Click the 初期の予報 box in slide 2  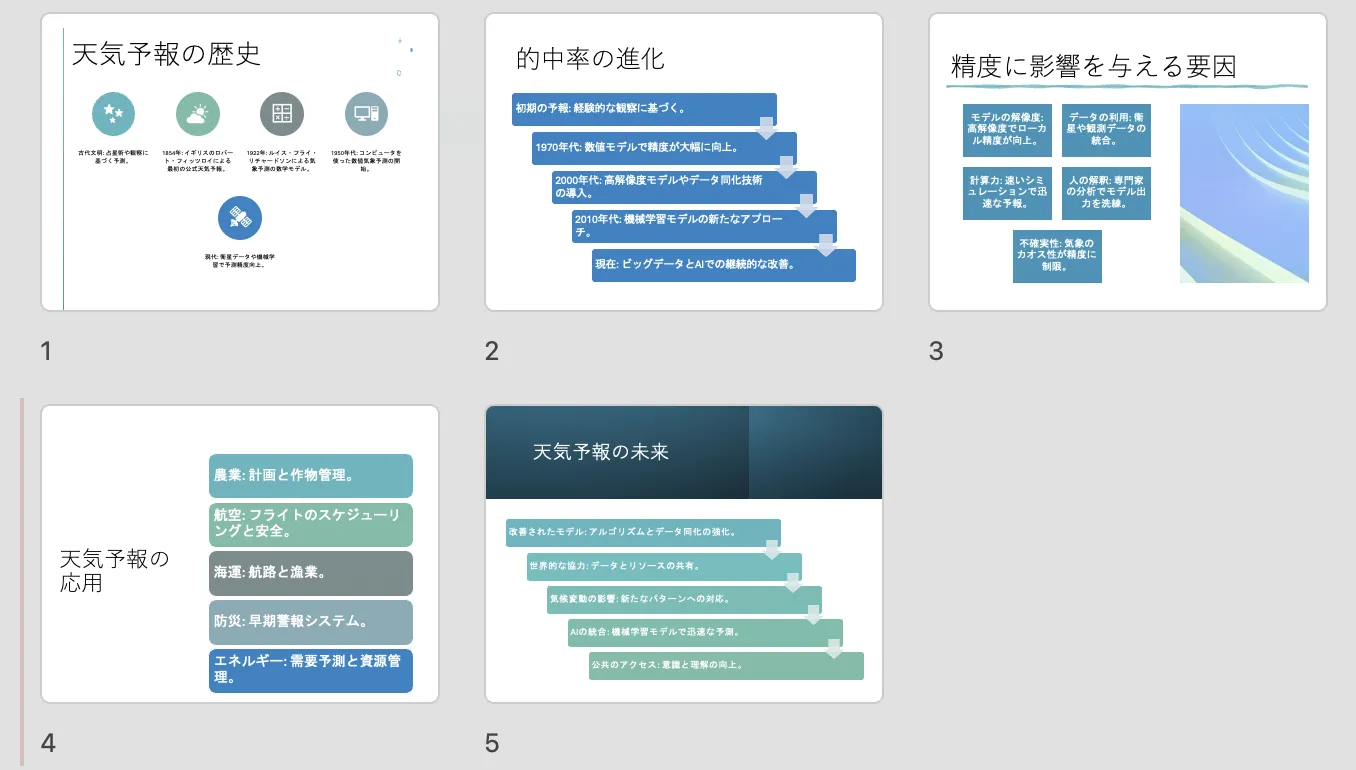pos(644,109)
